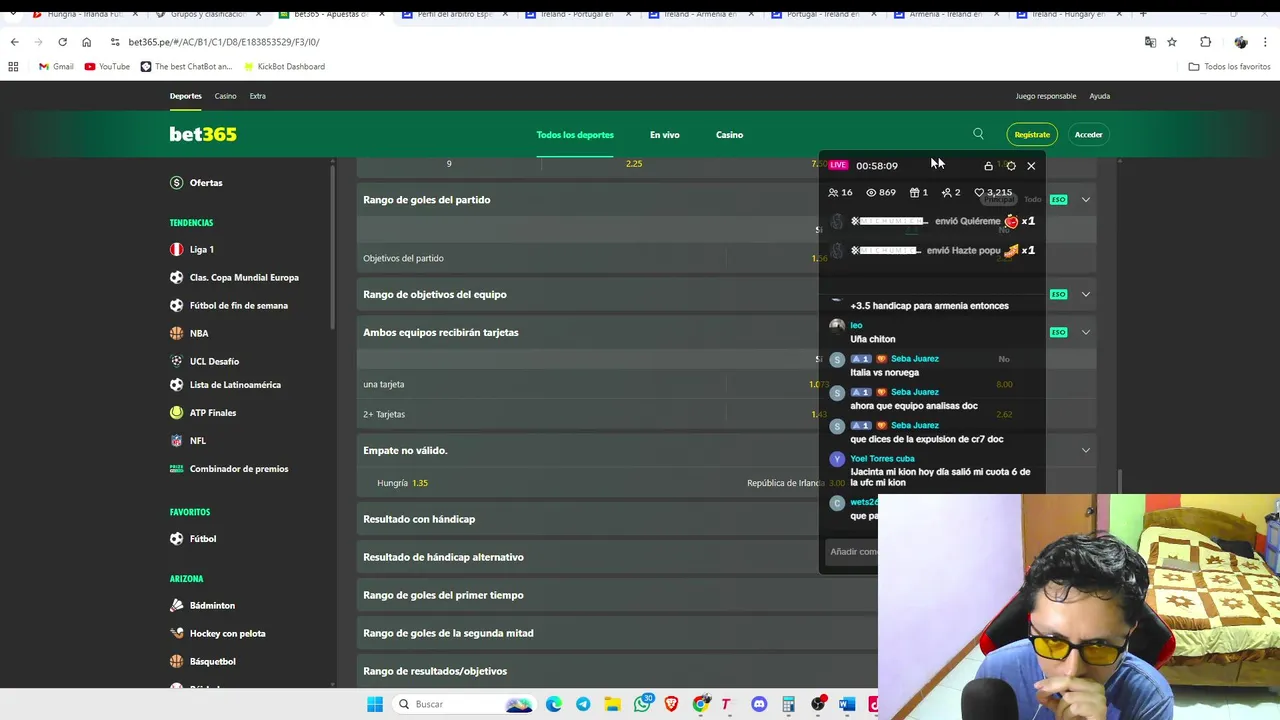This screenshot has height=720, width=1280.
Task: Click the NBA basketball icon
Action: coord(177,333)
